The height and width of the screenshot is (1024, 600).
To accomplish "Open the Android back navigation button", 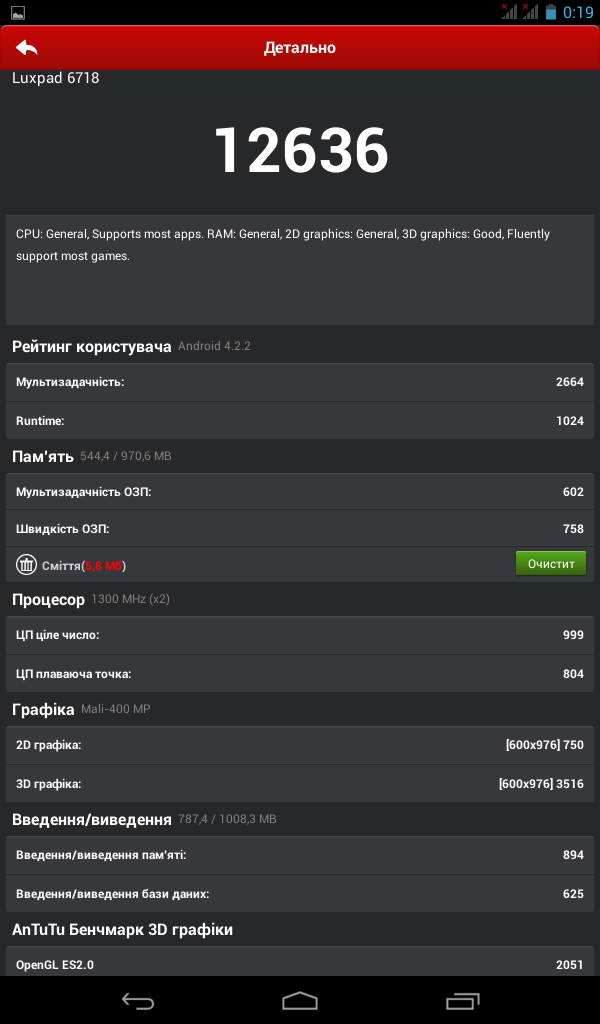I will pos(138,1000).
